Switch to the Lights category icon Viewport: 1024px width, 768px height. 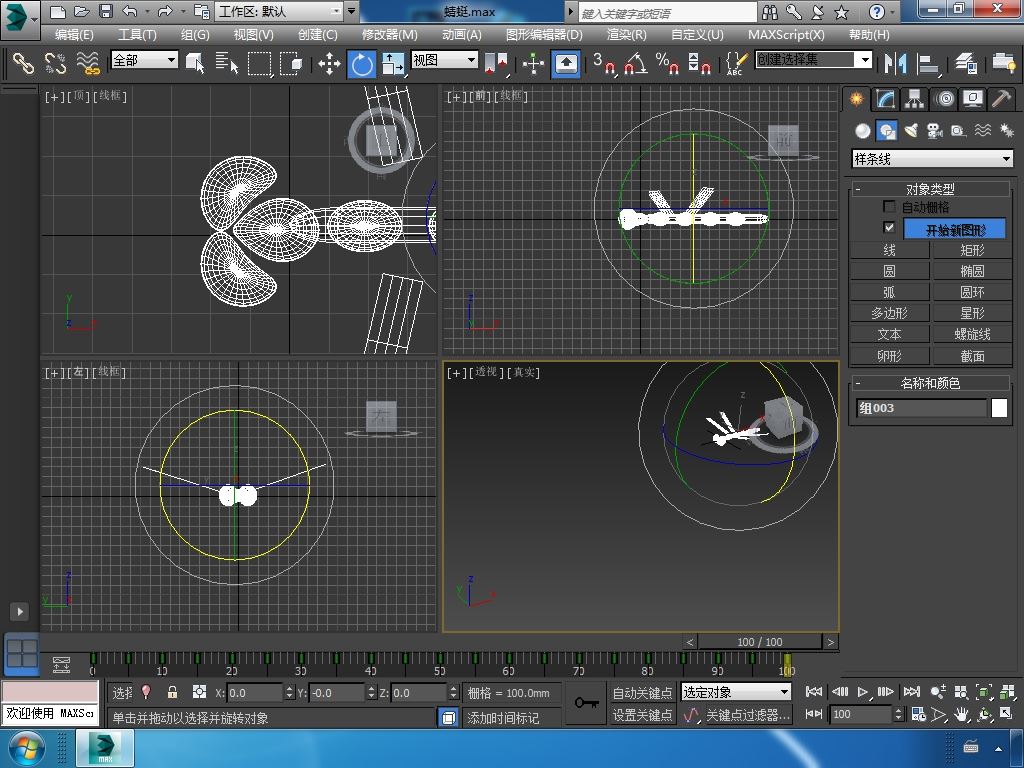coord(911,131)
